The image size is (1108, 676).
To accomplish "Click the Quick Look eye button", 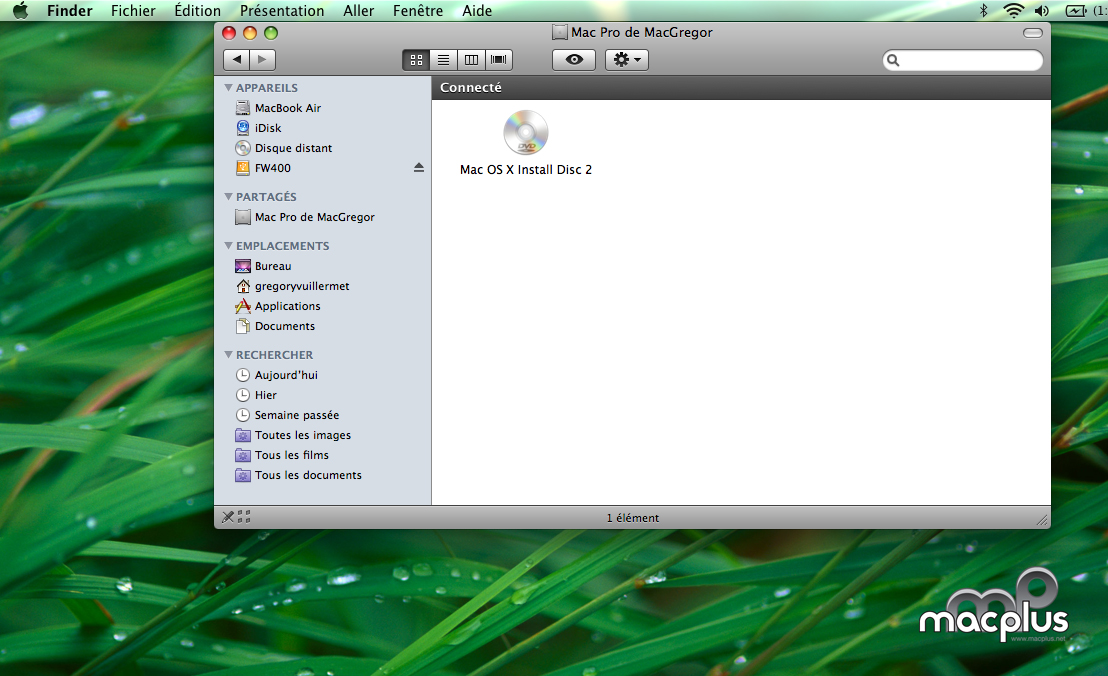I will 574,60.
